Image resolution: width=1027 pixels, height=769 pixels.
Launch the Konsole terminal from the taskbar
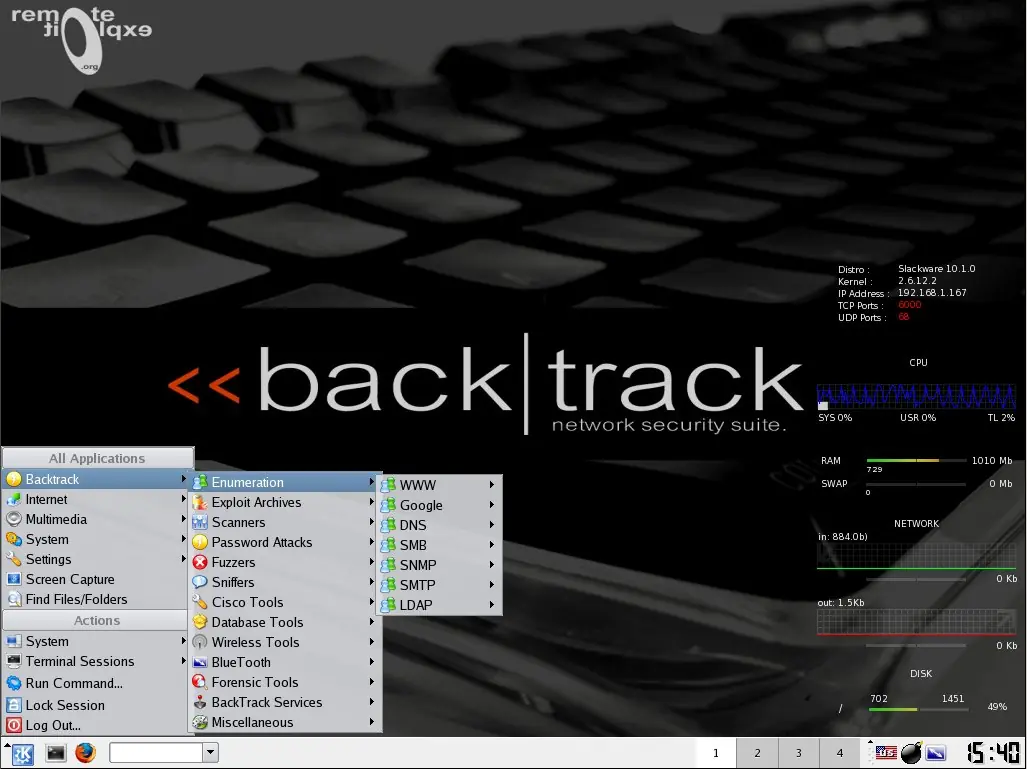pyautogui.click(x=56, y=753)
